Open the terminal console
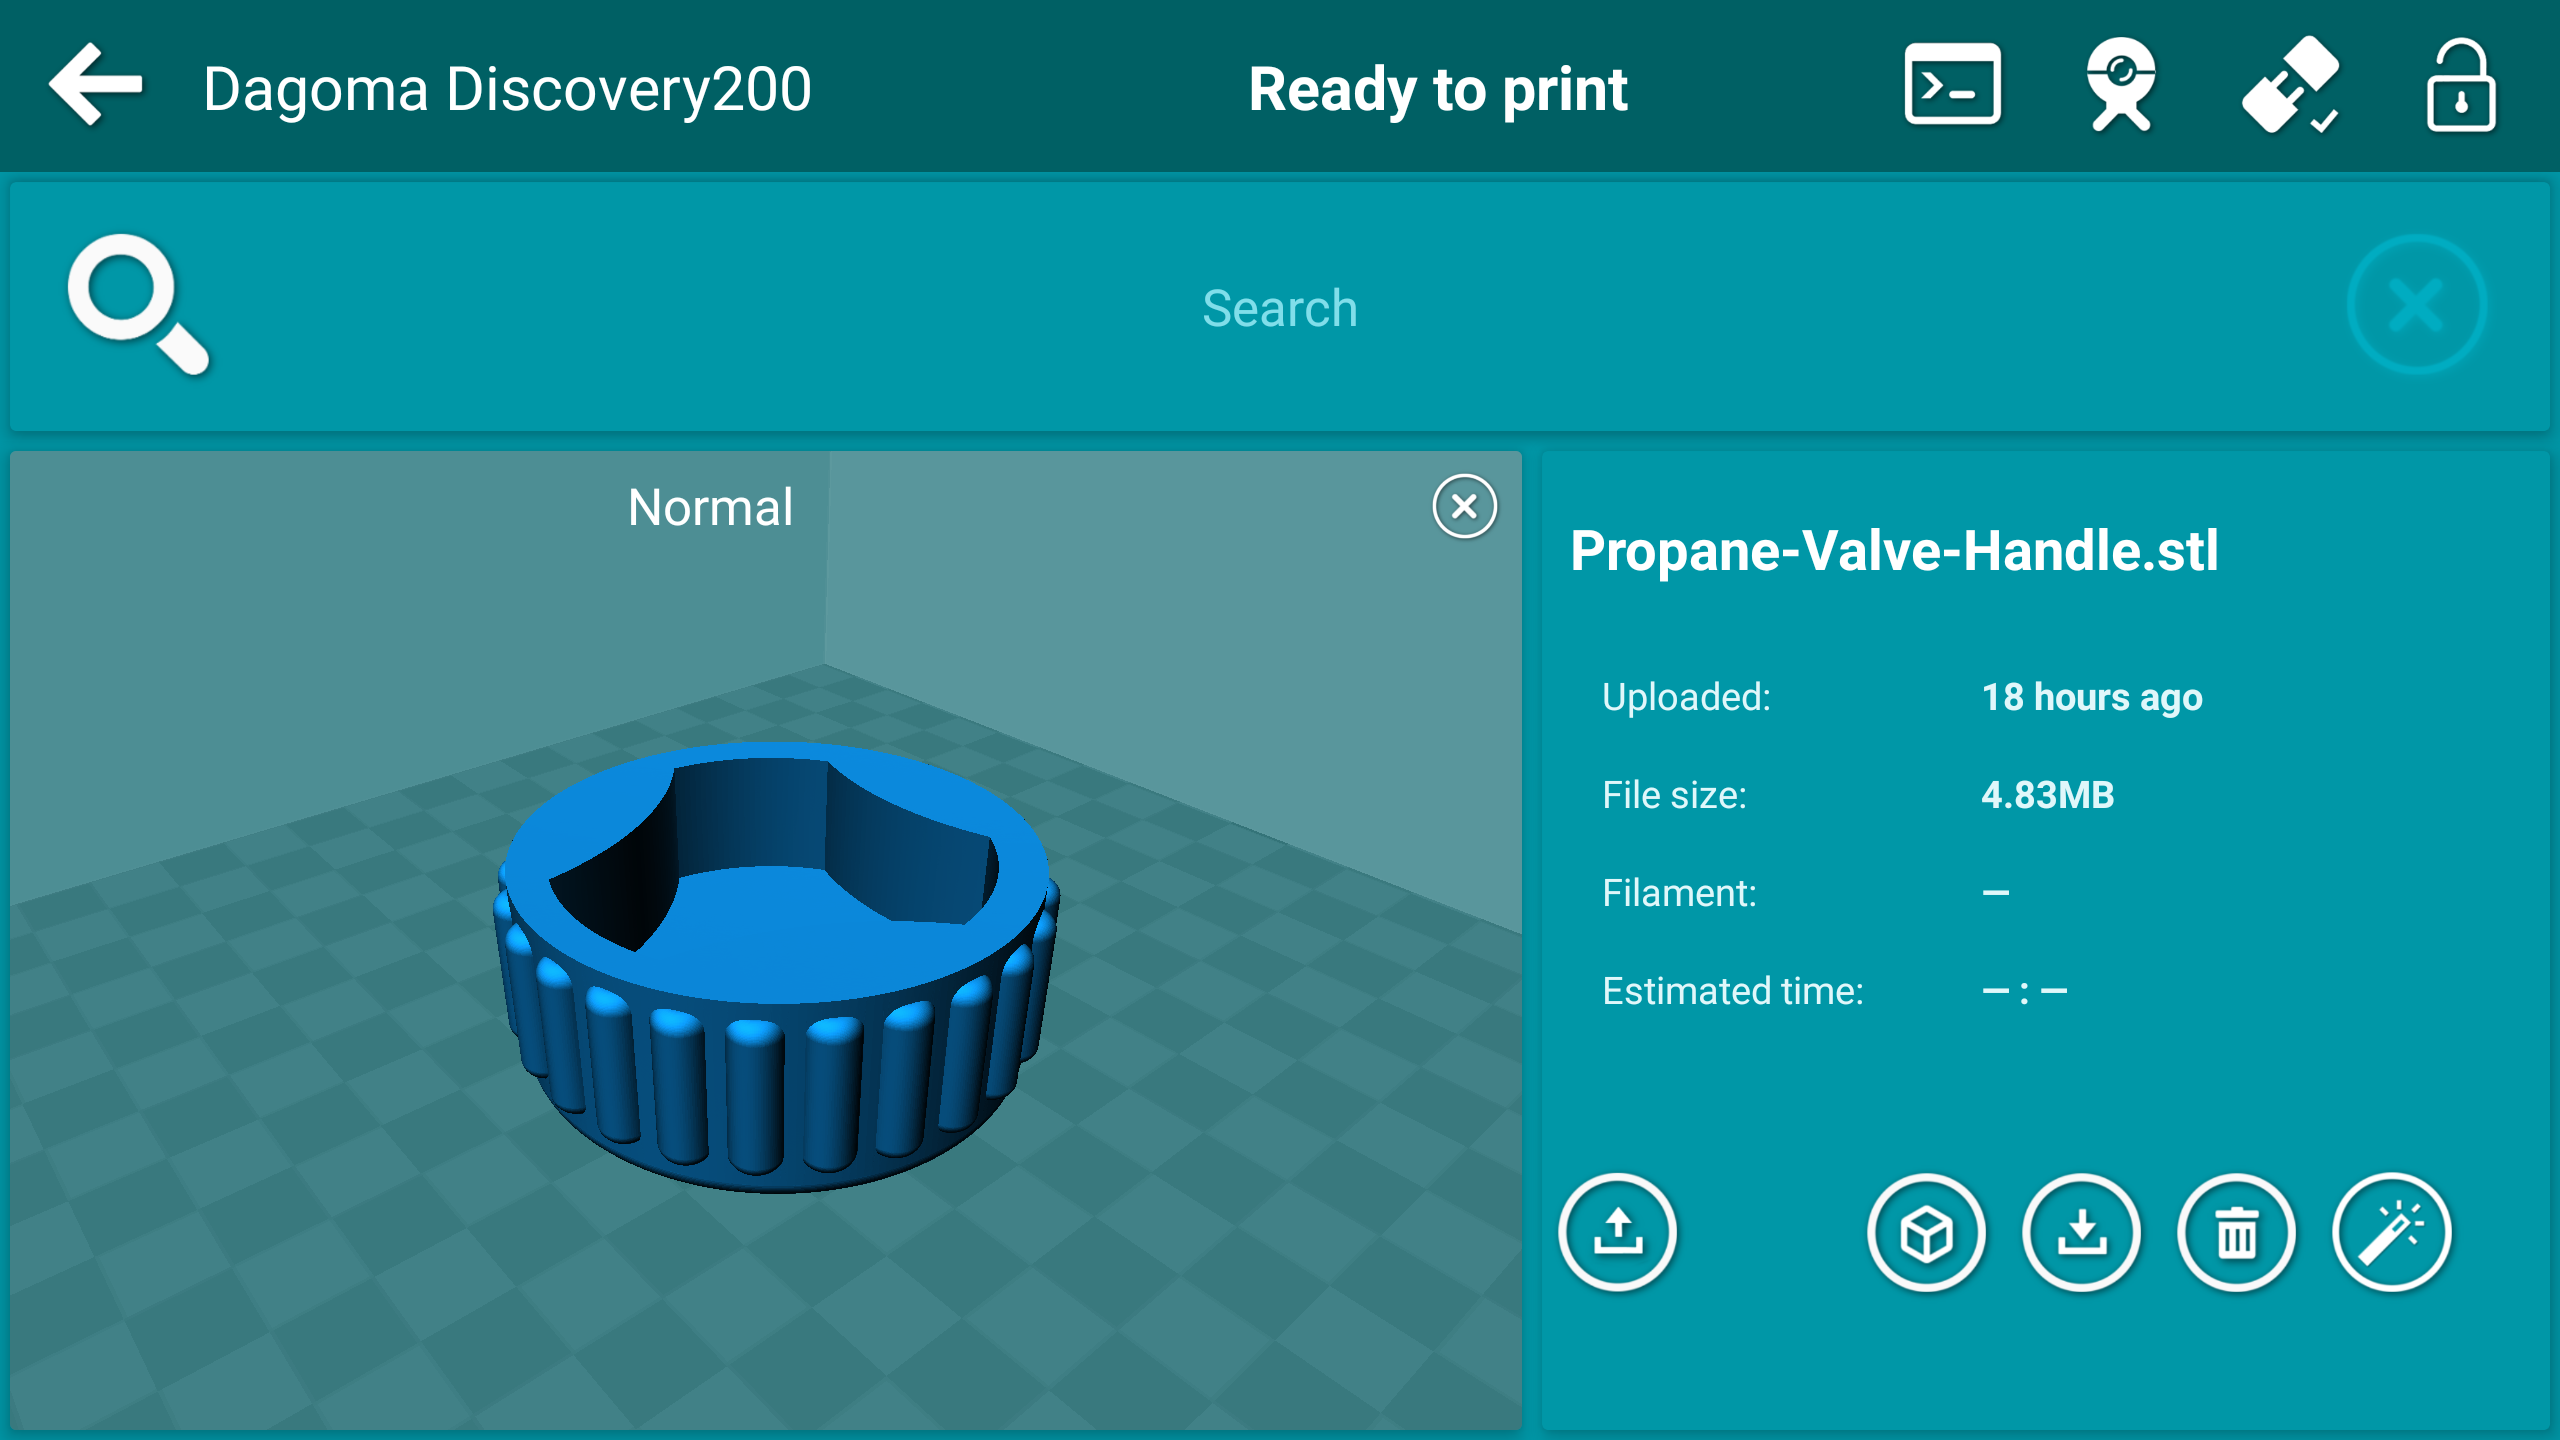 pos(1952,88)
